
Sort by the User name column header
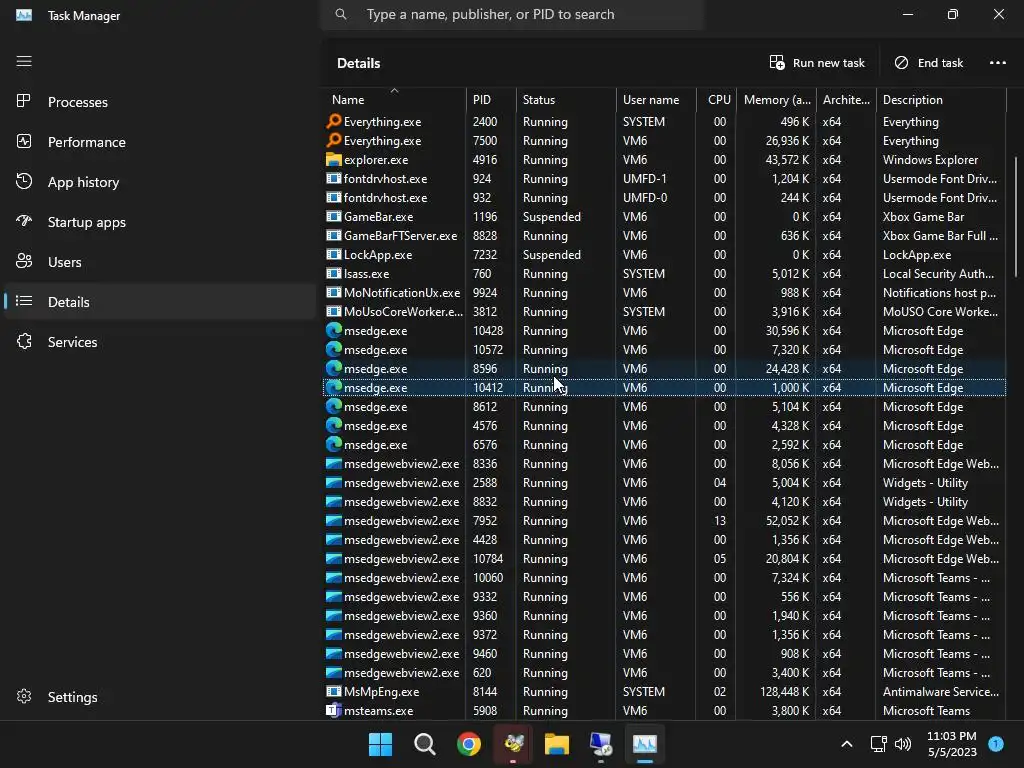(656, 99)
